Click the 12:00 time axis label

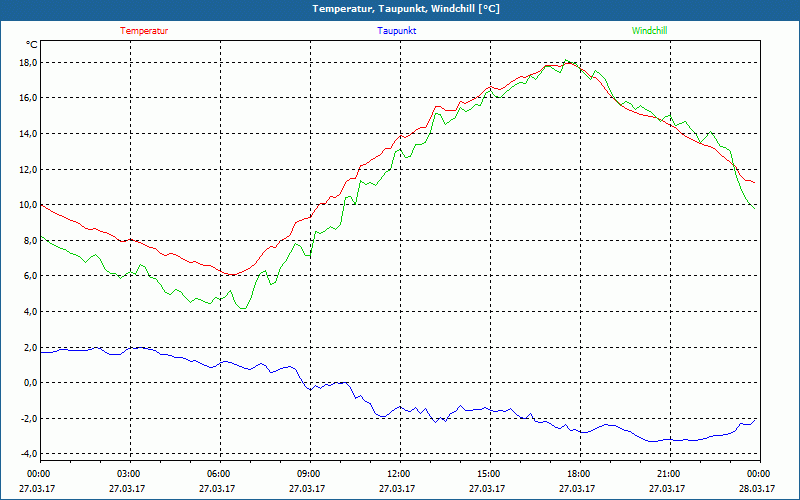(398, 474)
